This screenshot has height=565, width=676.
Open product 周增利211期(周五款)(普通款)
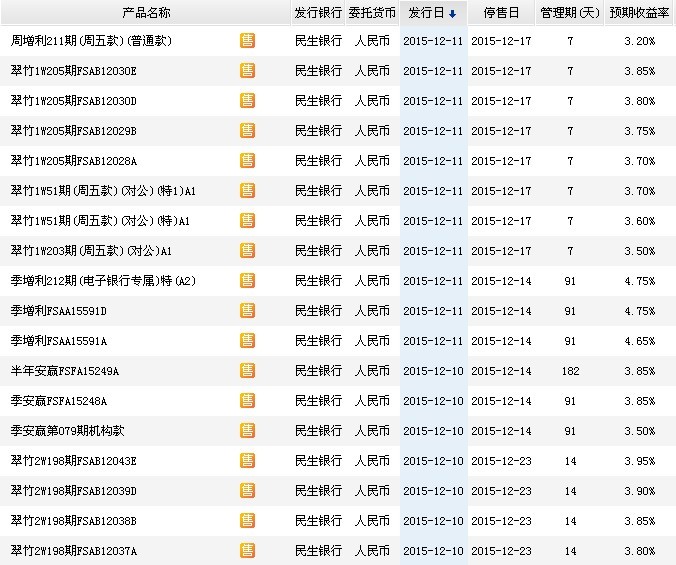(x=91, y=41)
